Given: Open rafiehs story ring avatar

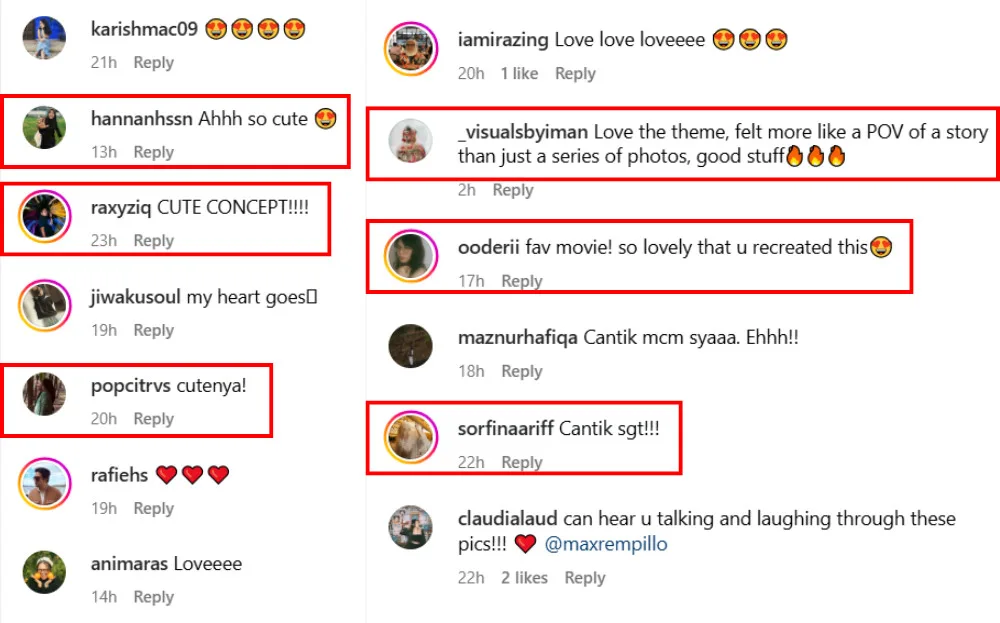Looking at the screenshot, I should (x=44, y=484).
